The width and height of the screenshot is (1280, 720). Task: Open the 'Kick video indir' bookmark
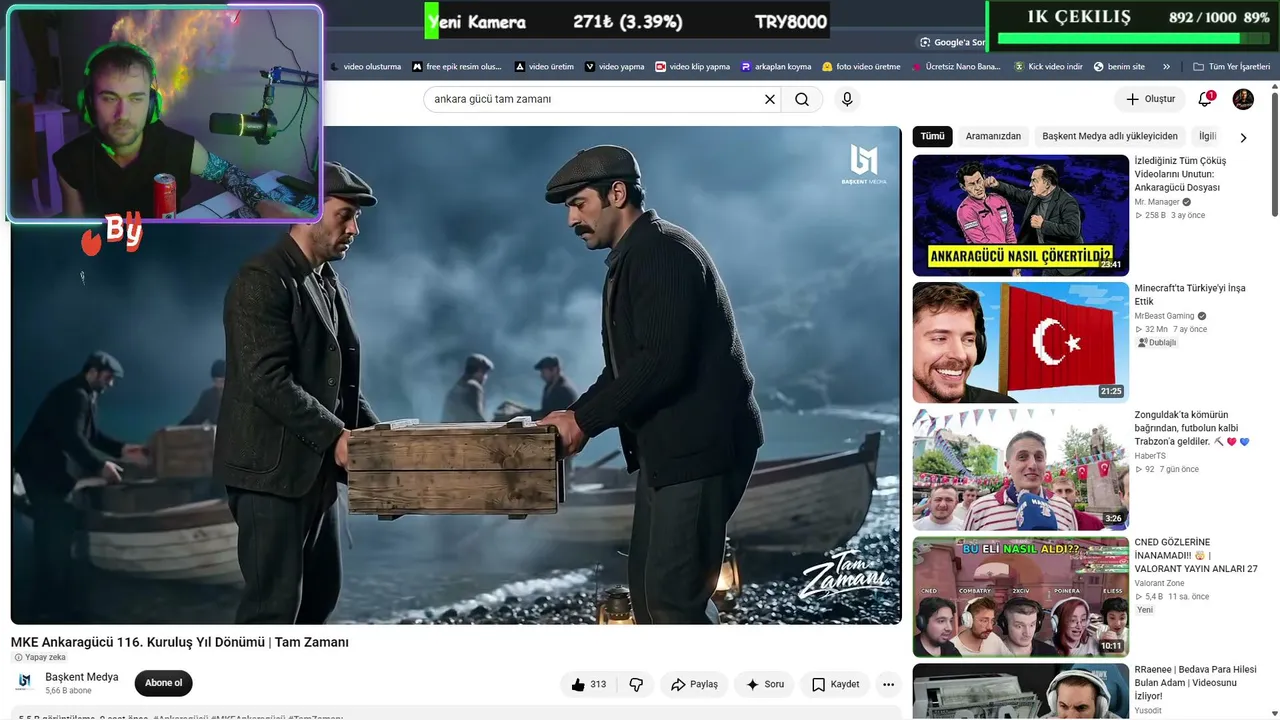[x=1048, y=67]
